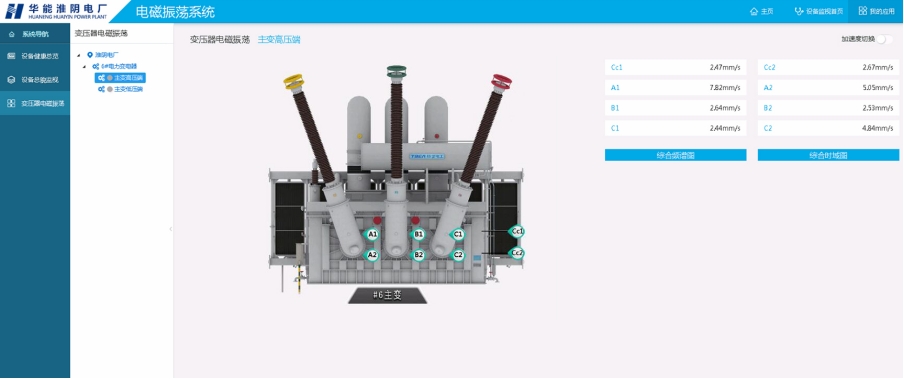Click the A1 sensor marker on the transformer

(x=372, y=234)
